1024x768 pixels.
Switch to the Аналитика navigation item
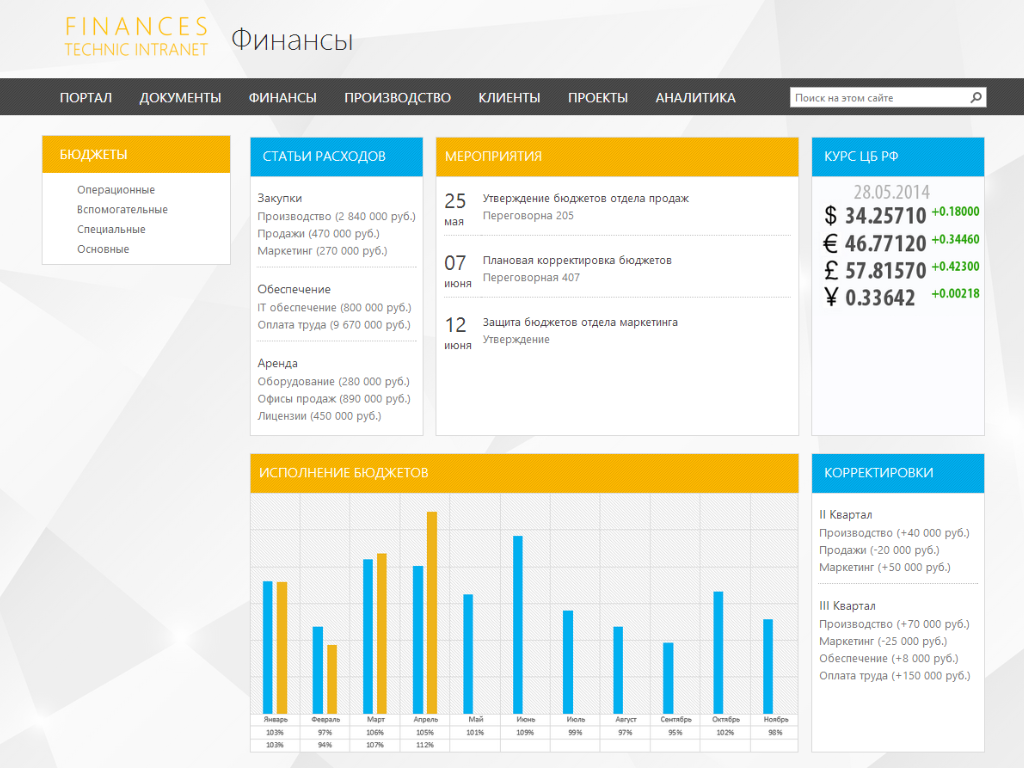[x=695, y=98]
